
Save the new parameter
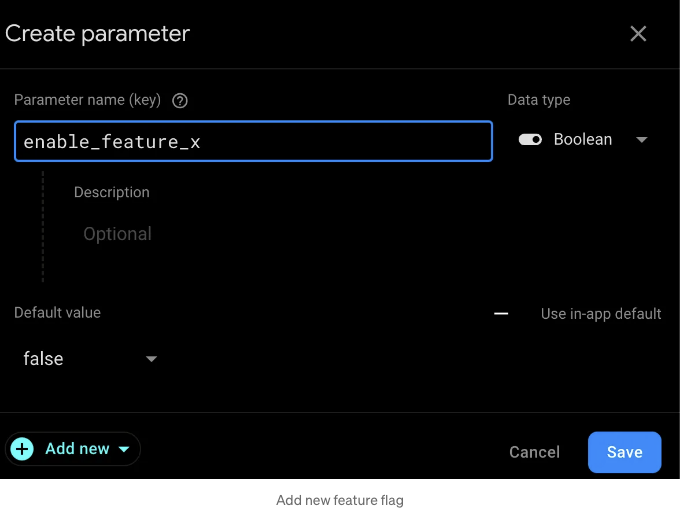[624, 452]
